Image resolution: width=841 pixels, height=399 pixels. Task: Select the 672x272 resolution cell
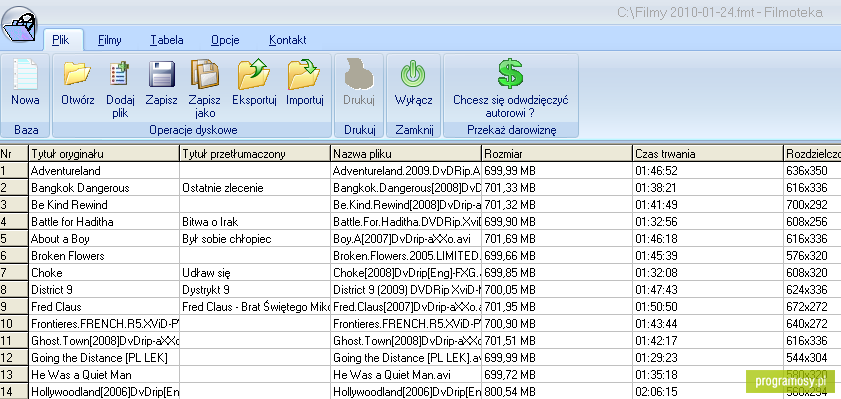point(813,307)
